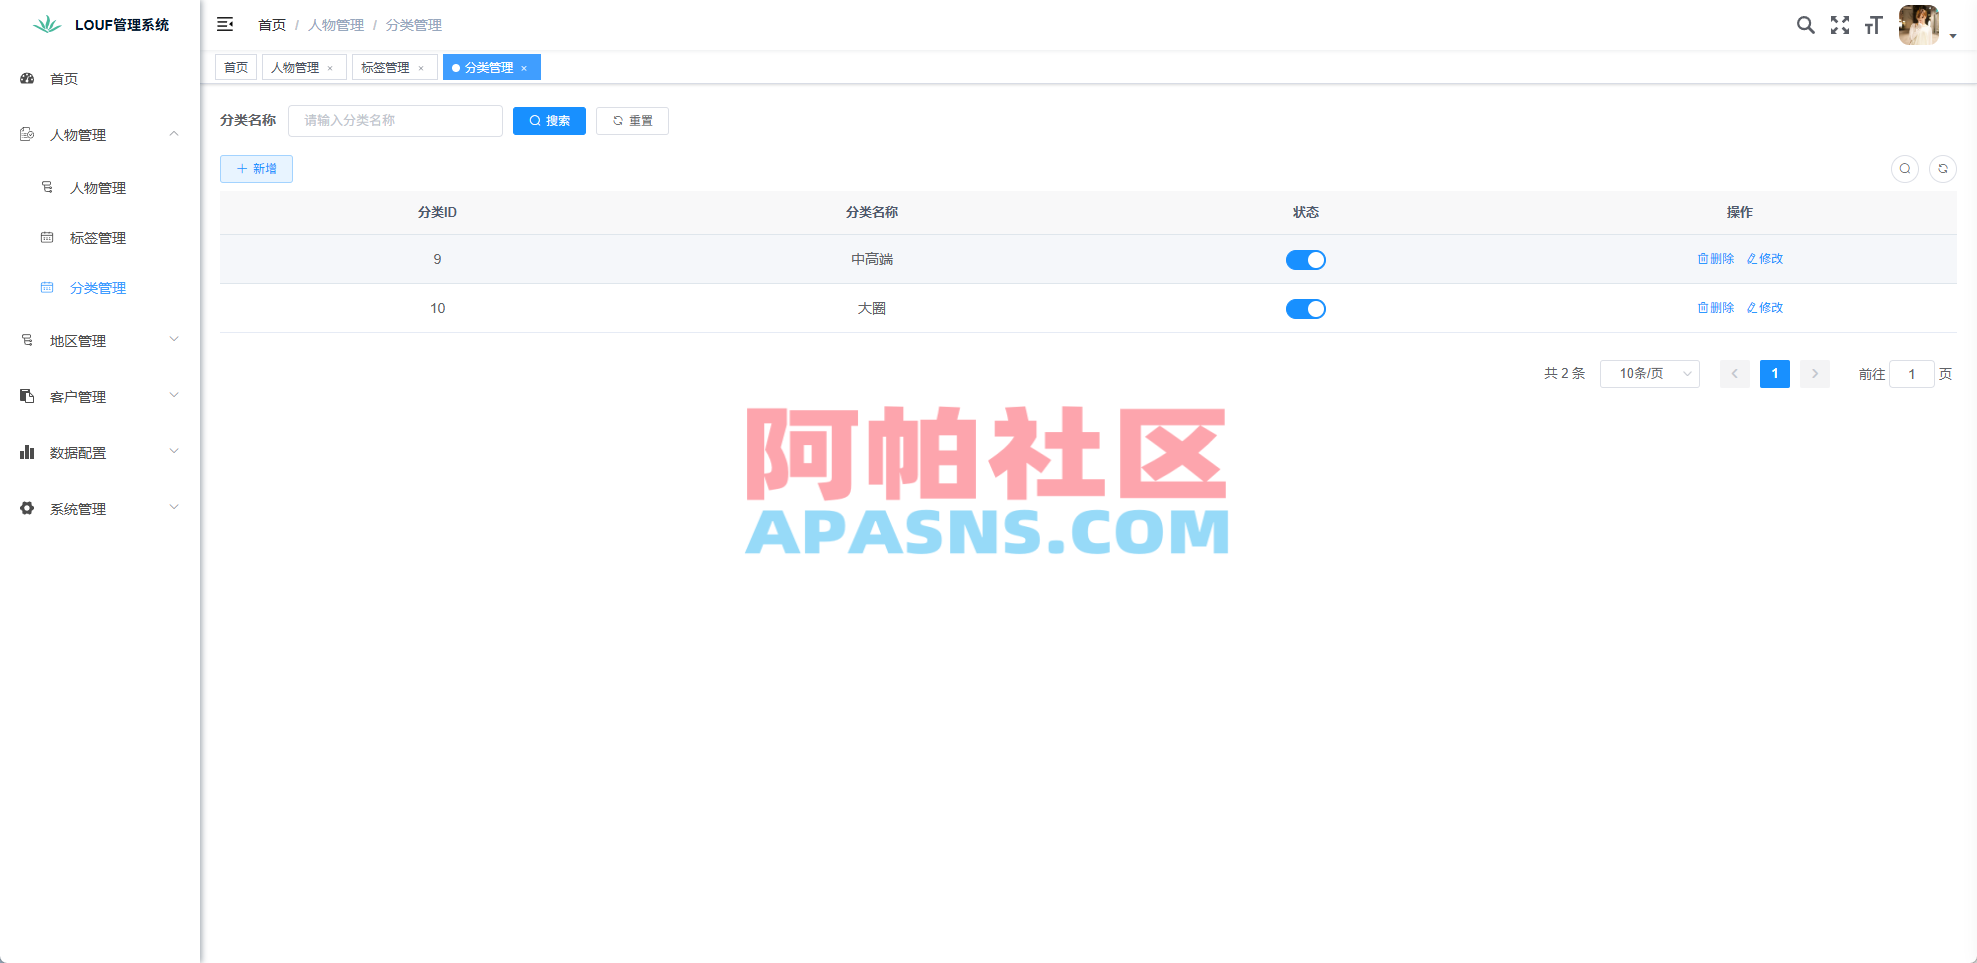Go to next page arrow

pyautogui.click(x=1815, y=374)
